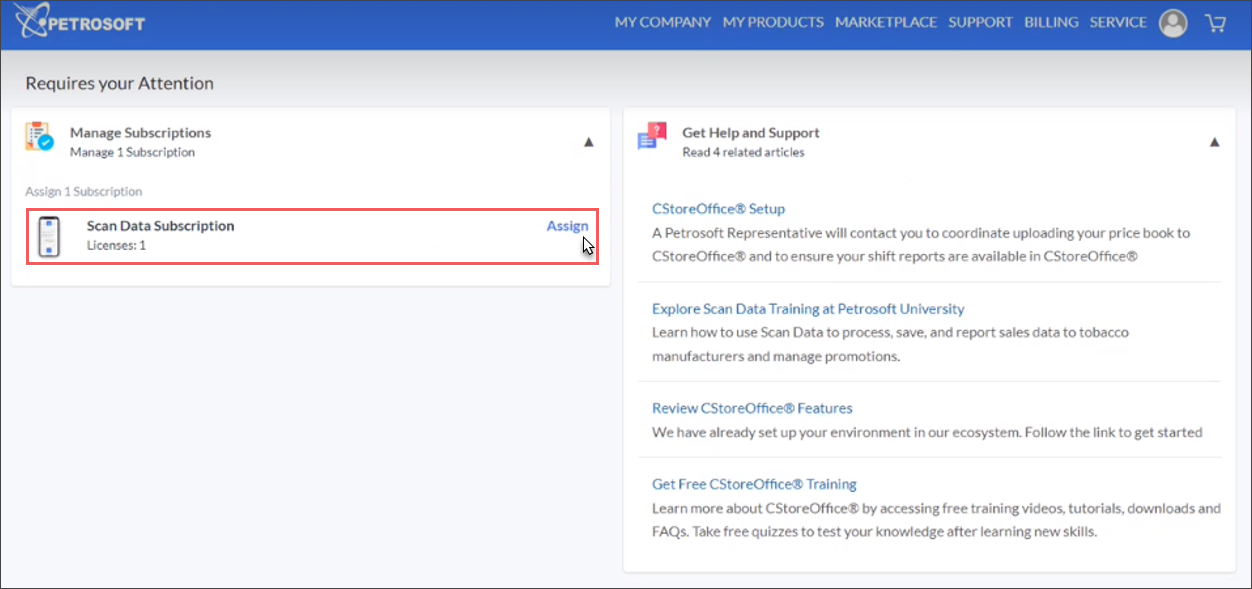1252x589 pixels.
Task: Select Support in the top navigation
Action: [x=980, y=22]
